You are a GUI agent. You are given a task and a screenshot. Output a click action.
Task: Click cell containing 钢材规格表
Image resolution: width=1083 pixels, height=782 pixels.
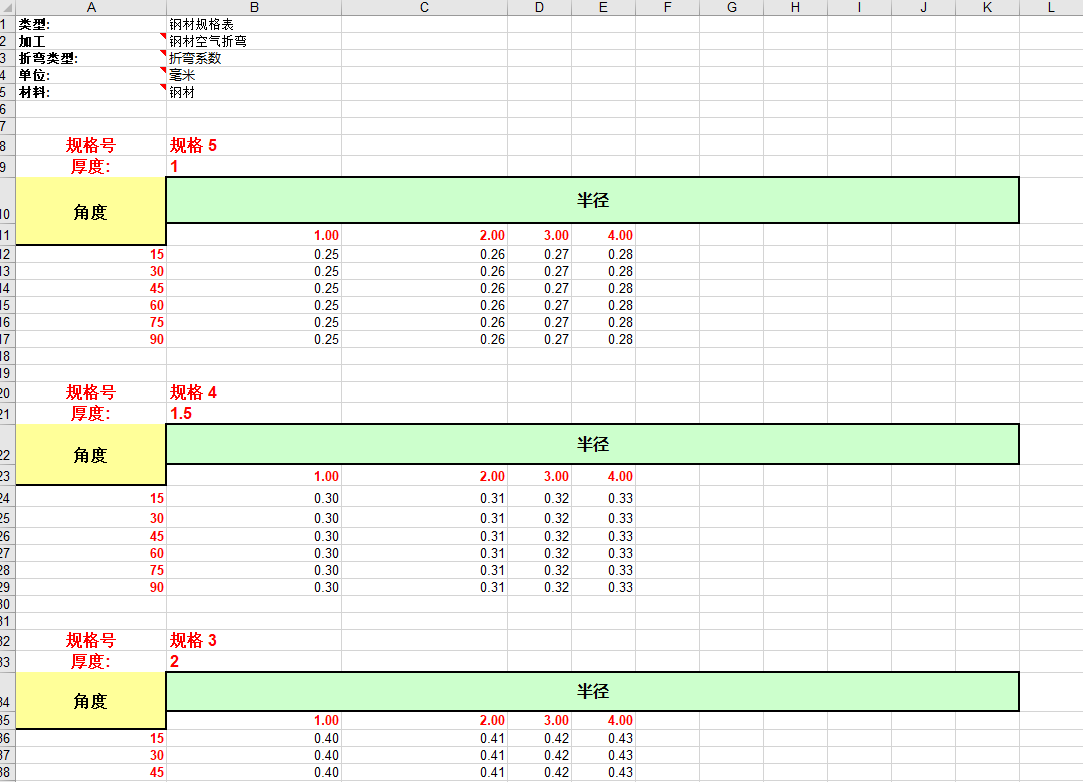[254, 24]
